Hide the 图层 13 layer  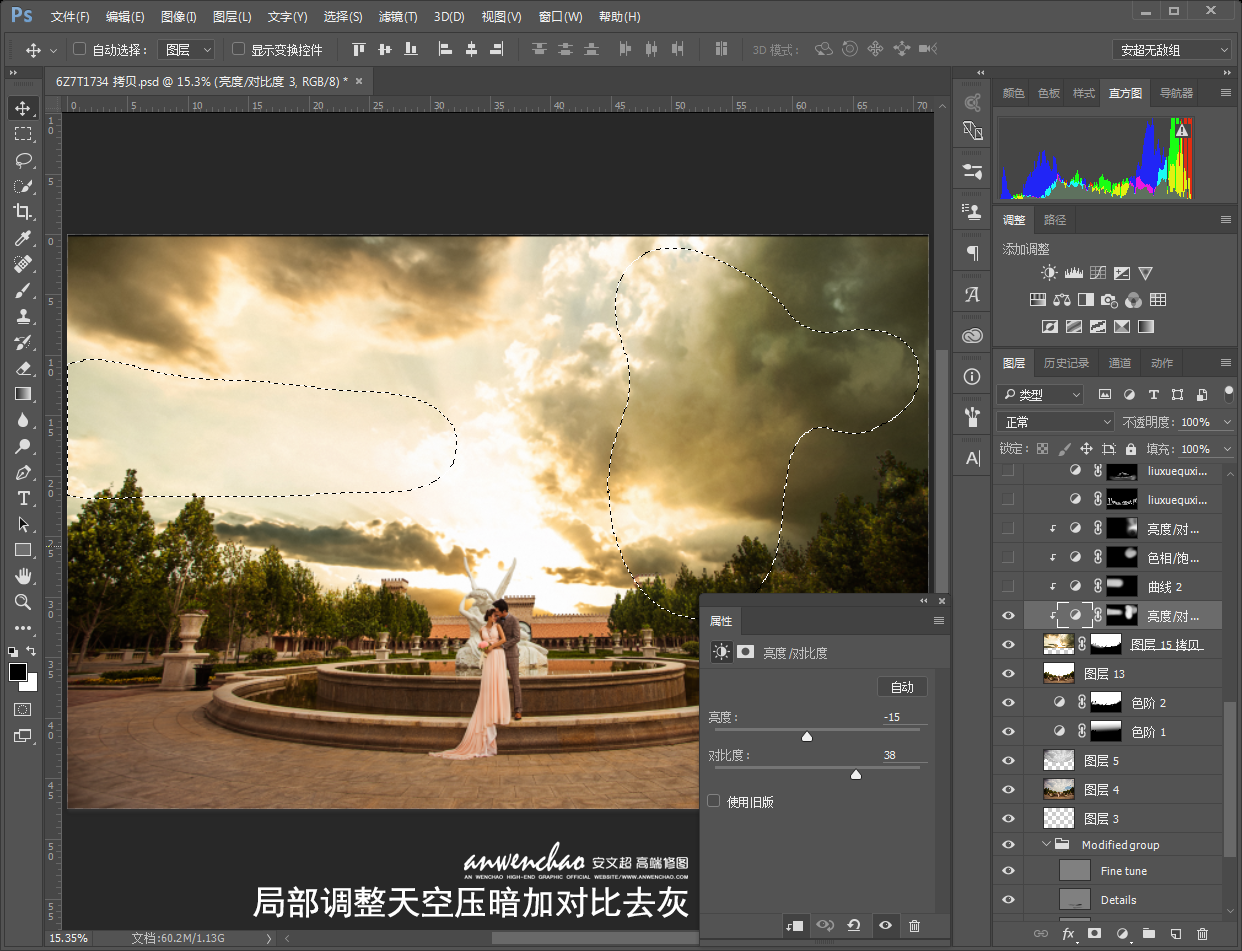1008,673
